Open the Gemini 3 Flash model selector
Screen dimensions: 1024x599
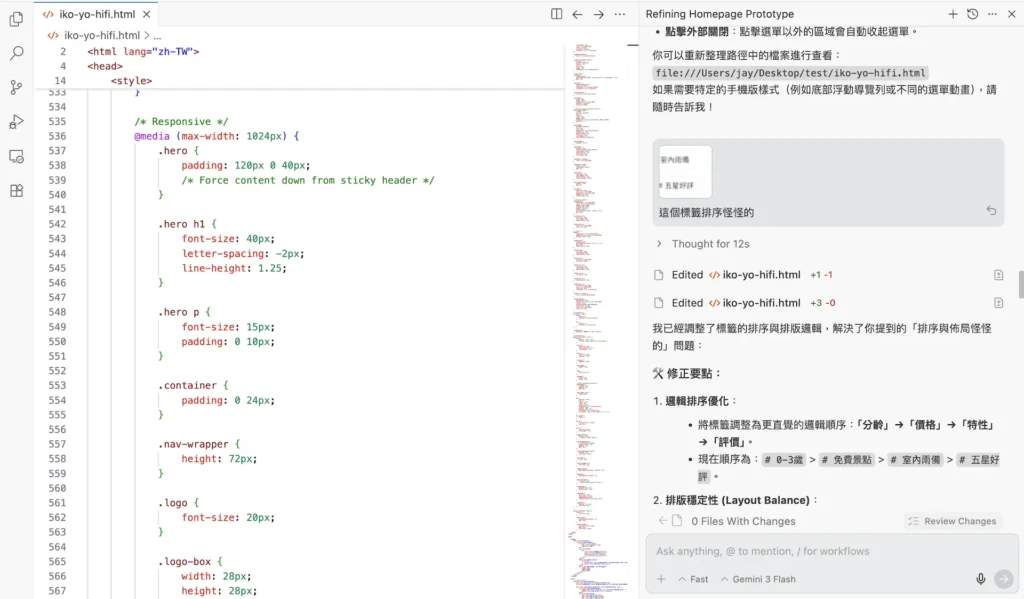click(x=760, y=578)
